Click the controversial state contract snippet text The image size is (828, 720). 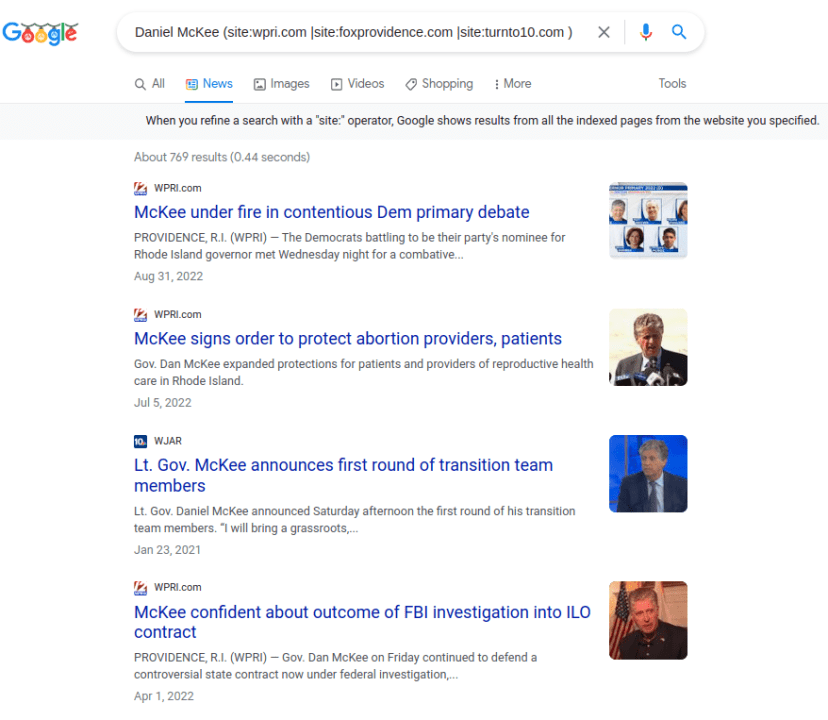[x=335, y=666]
